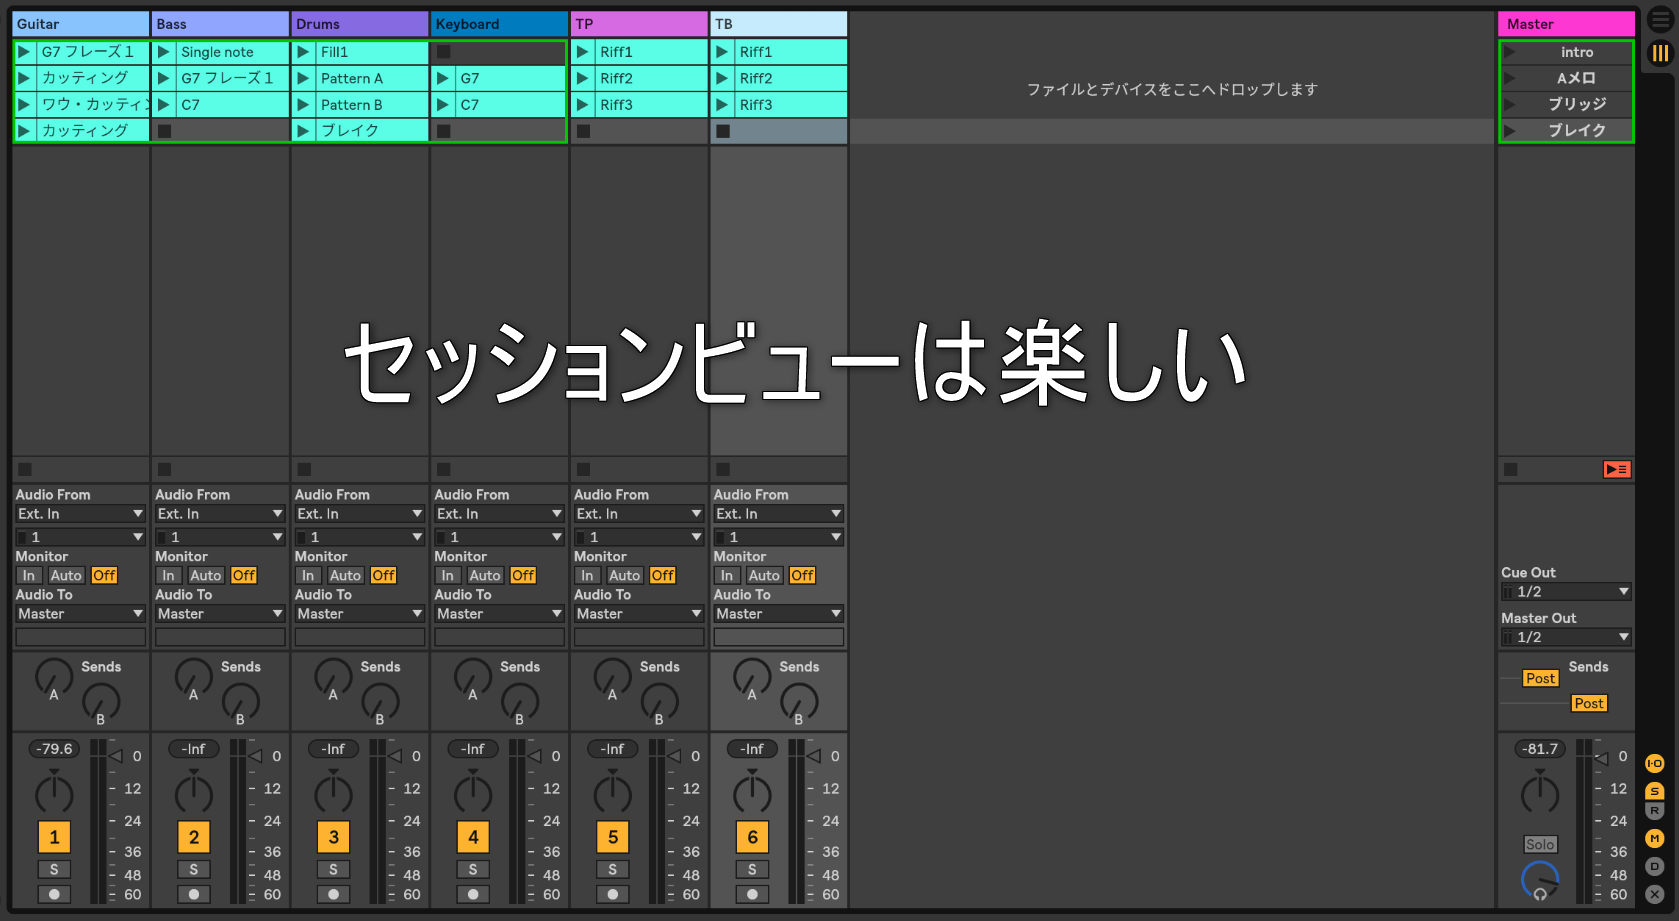1679x921 pixels.
Task: Click the Back to Arrangement button
Action: (1616, 469)
